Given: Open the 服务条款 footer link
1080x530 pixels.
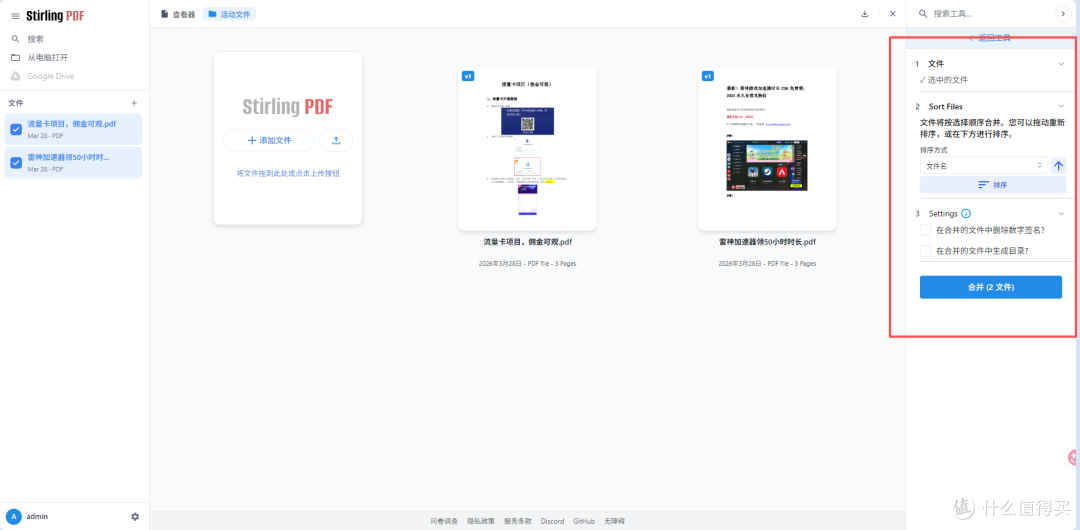Looking at the screenshot, I should (x=517, y=521).
